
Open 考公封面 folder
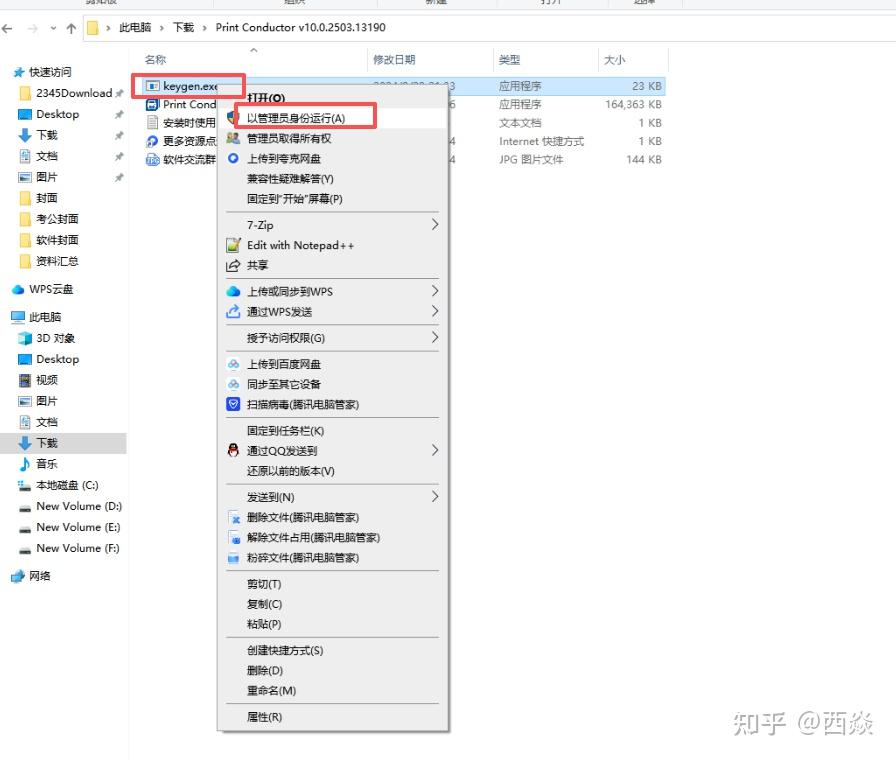[57, 219]
